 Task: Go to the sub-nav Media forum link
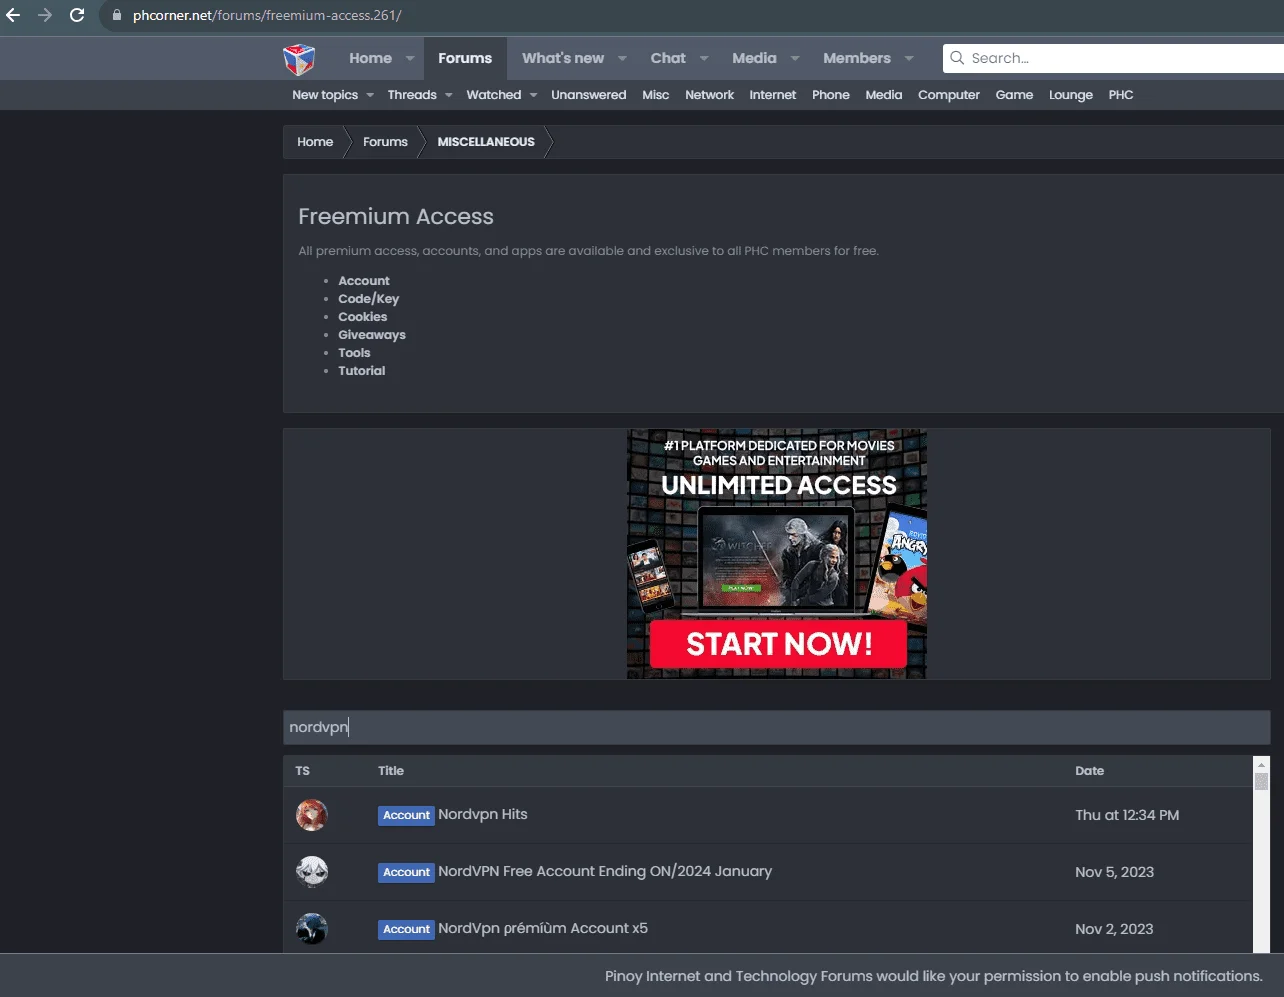pyautogui.click(x=884, y=95)
